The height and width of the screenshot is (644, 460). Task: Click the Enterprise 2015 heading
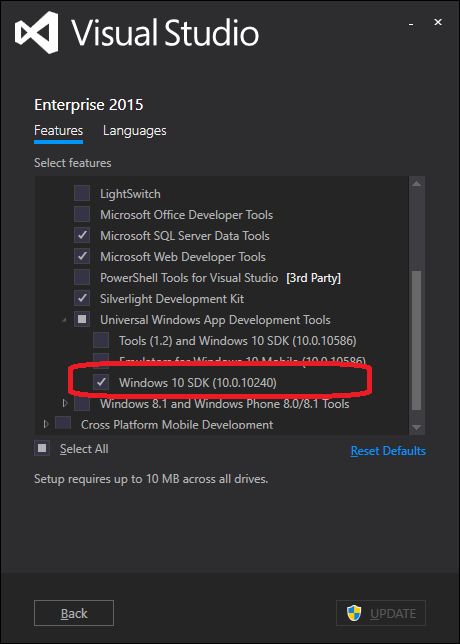(89, 105)
